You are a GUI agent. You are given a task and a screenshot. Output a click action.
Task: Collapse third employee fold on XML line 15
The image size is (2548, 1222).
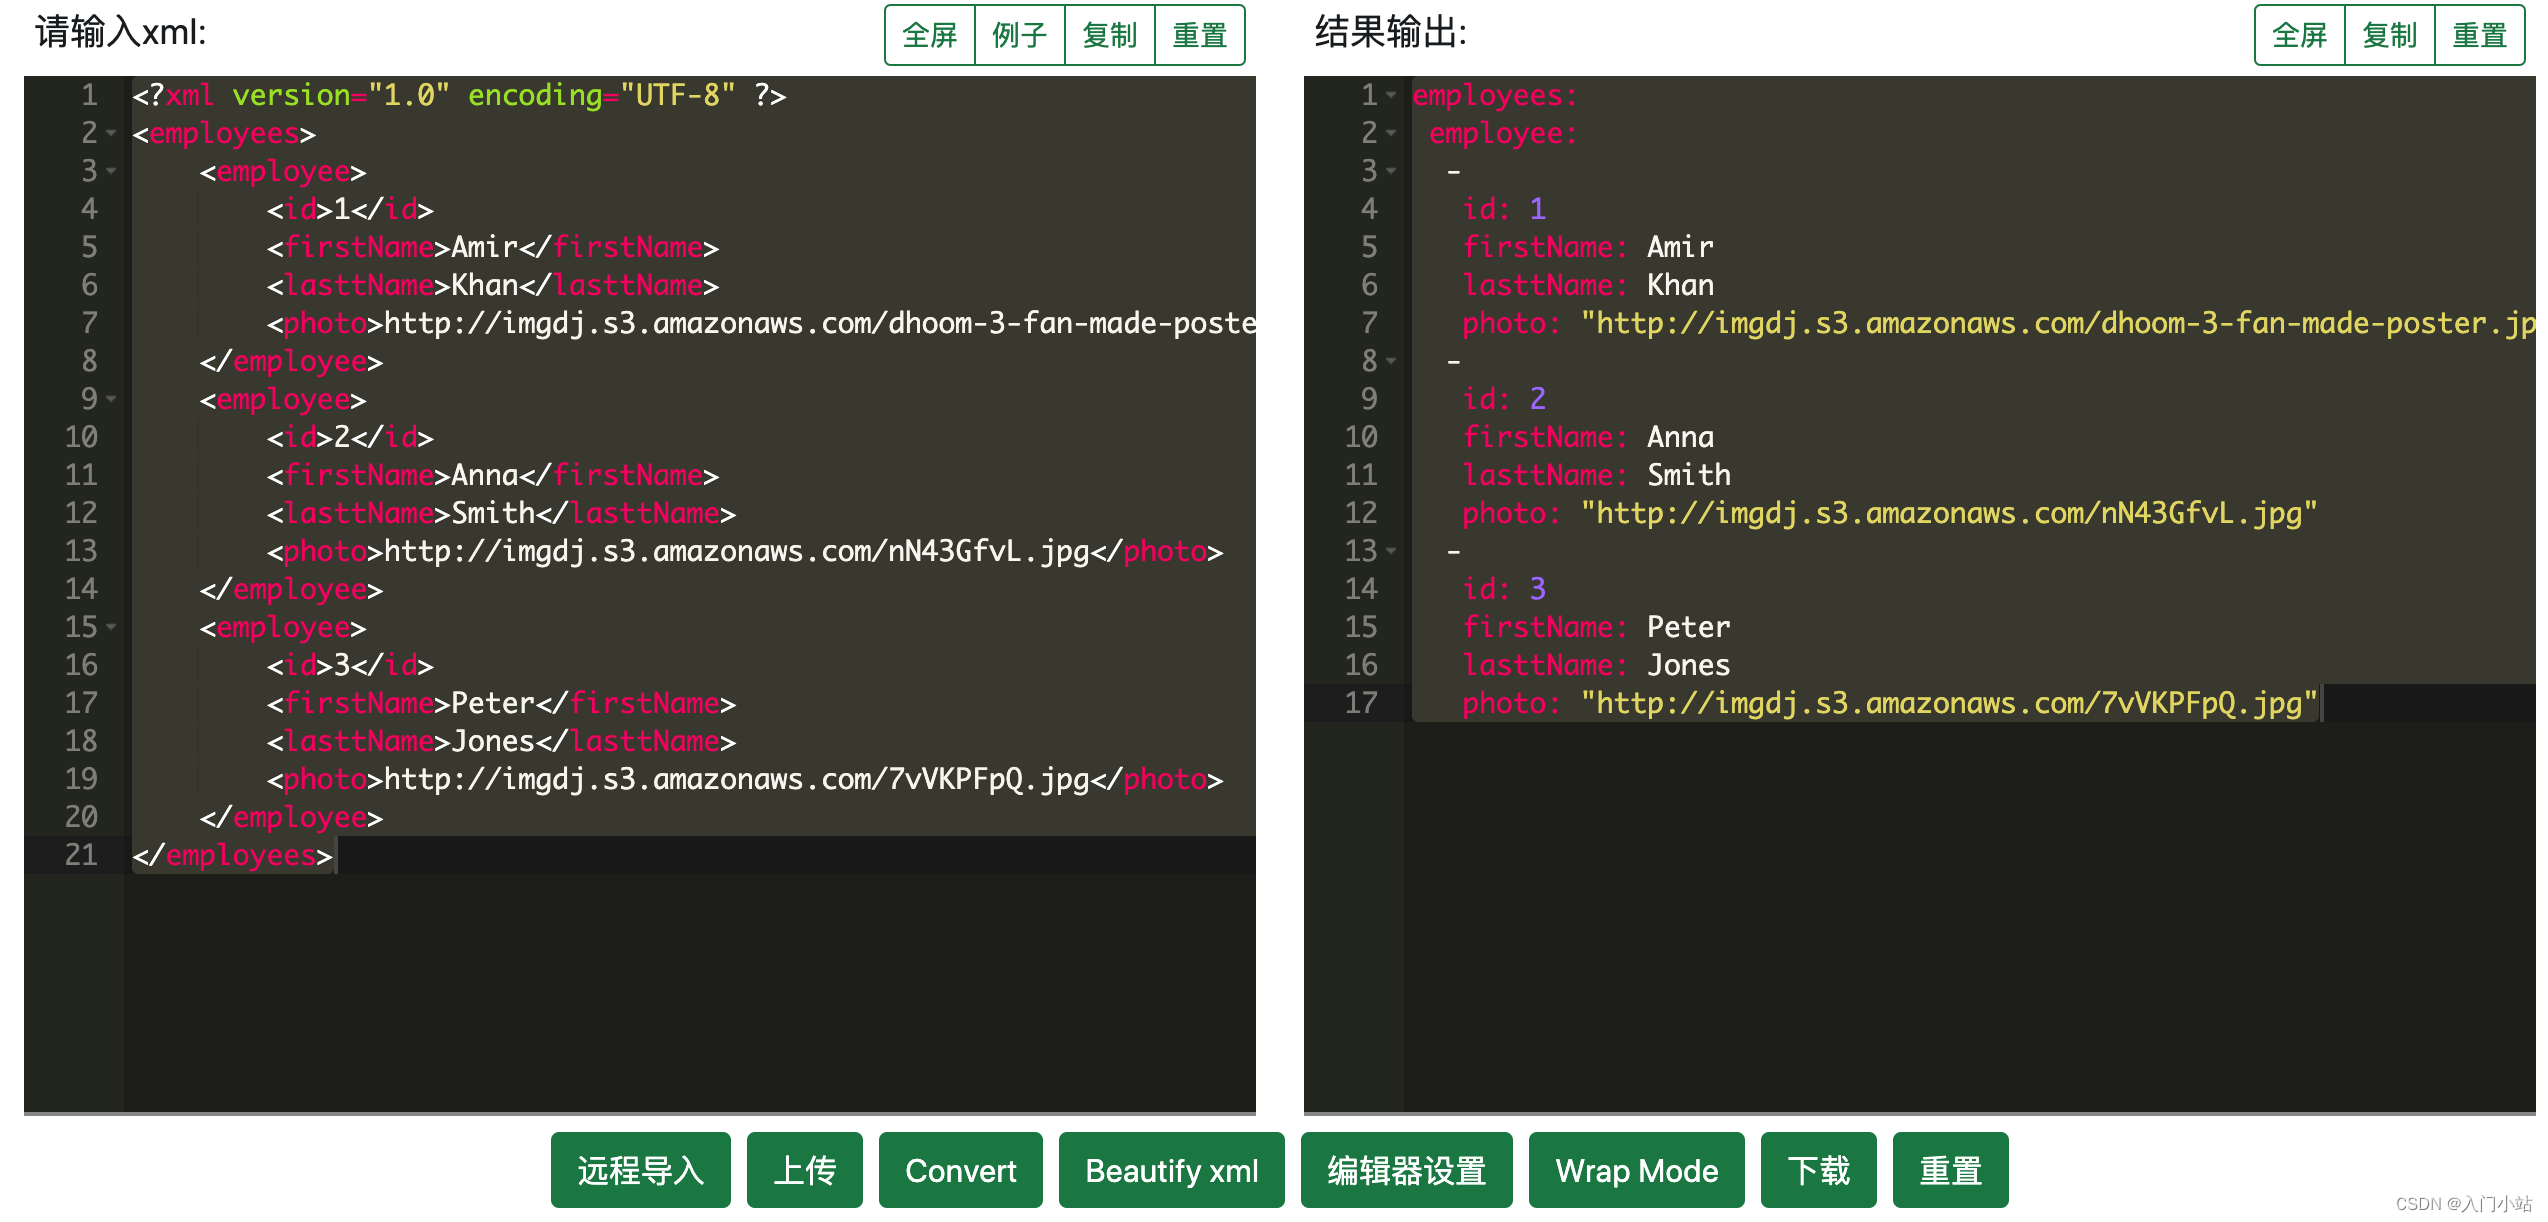pos(111,627)
